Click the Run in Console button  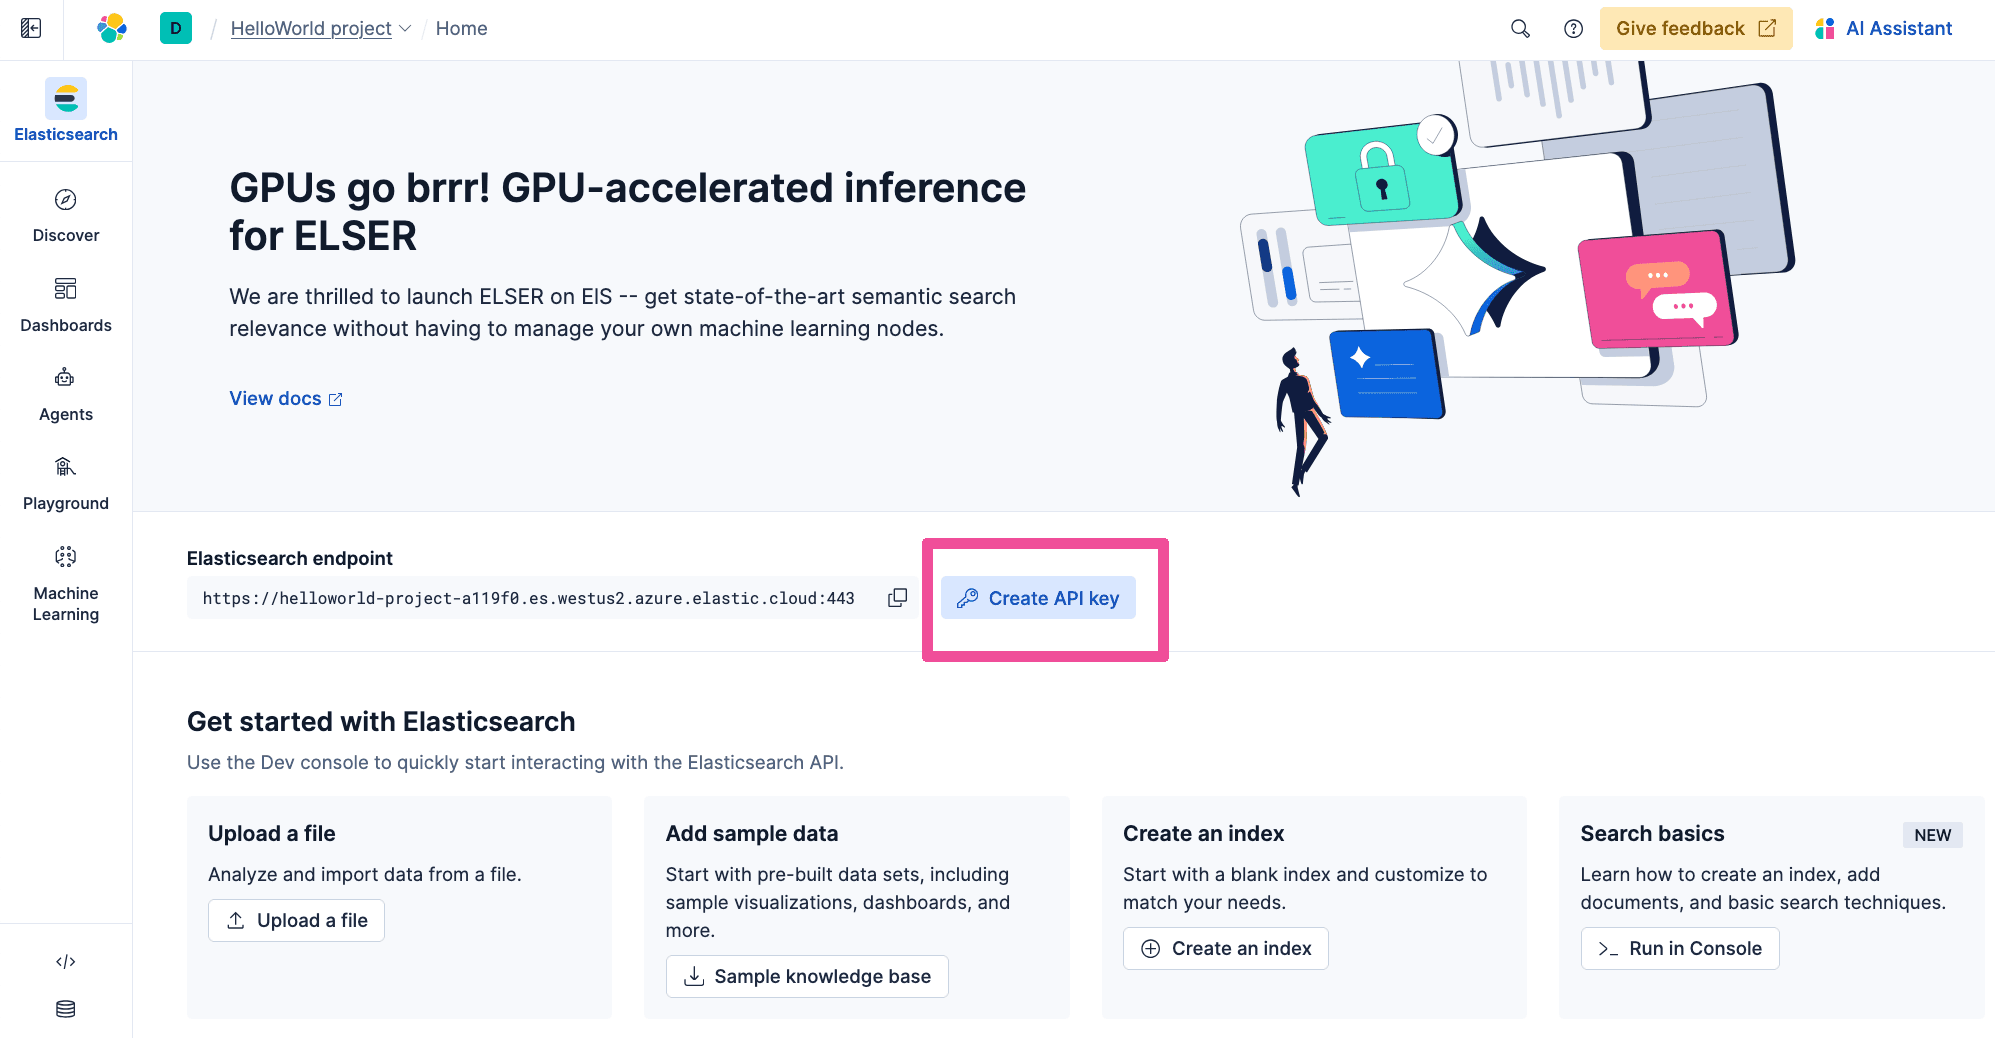pos(1679,948)
